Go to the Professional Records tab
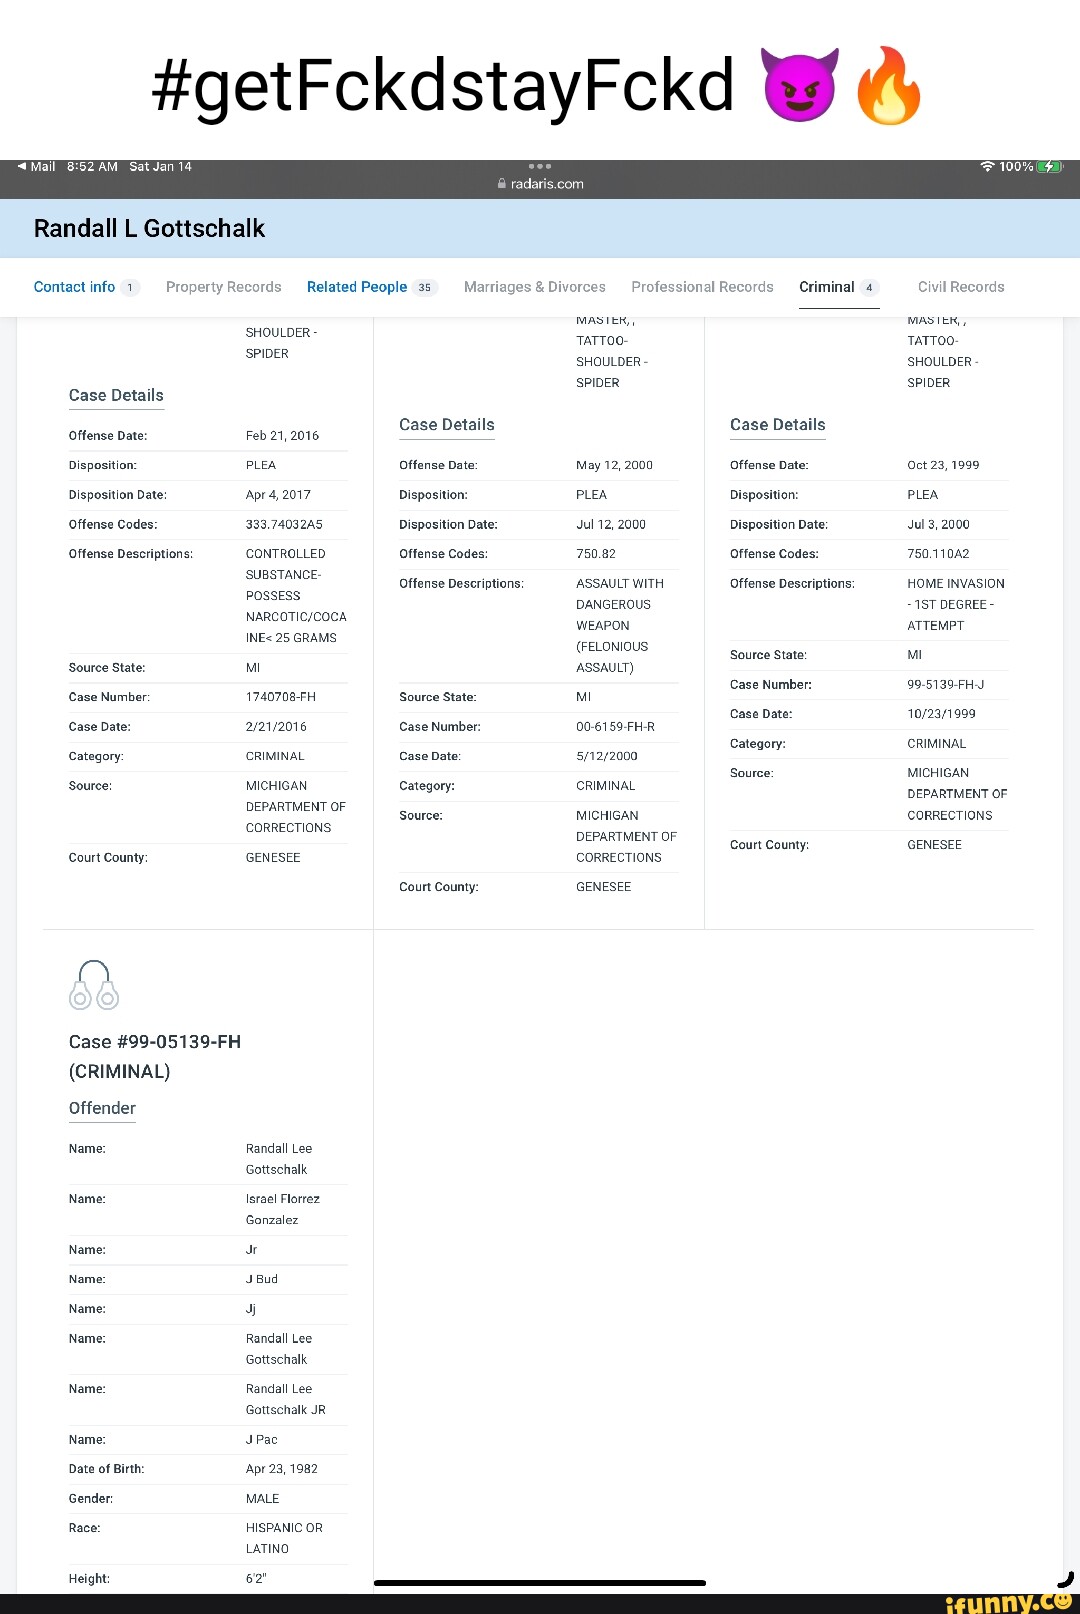Image resolution: width=1080 pixels, height=1614 pixels. 702,287
